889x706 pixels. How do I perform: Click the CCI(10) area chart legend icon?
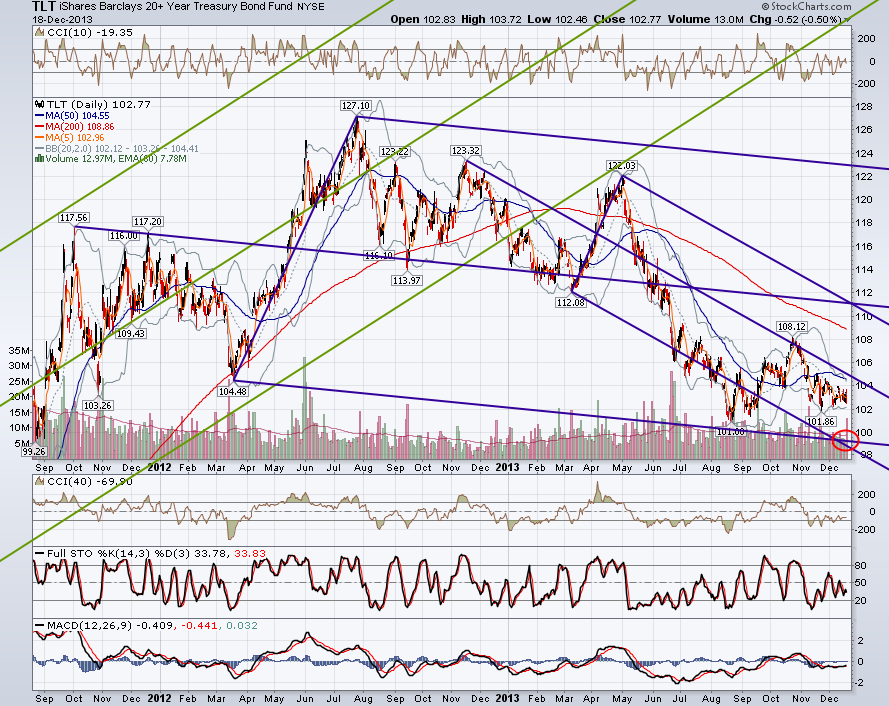pos(40,33)
